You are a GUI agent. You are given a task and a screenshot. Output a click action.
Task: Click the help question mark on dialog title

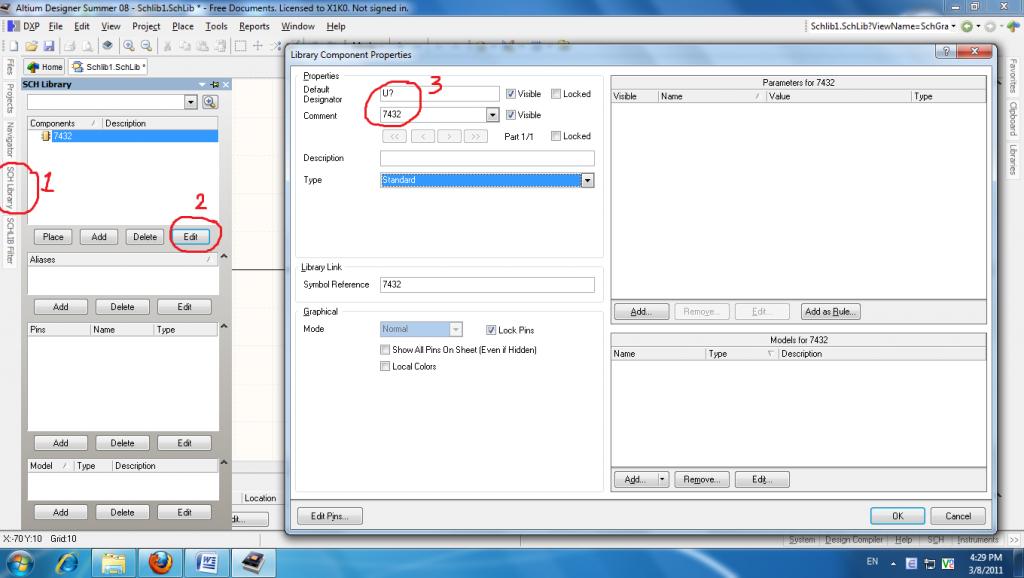(946, 52)
